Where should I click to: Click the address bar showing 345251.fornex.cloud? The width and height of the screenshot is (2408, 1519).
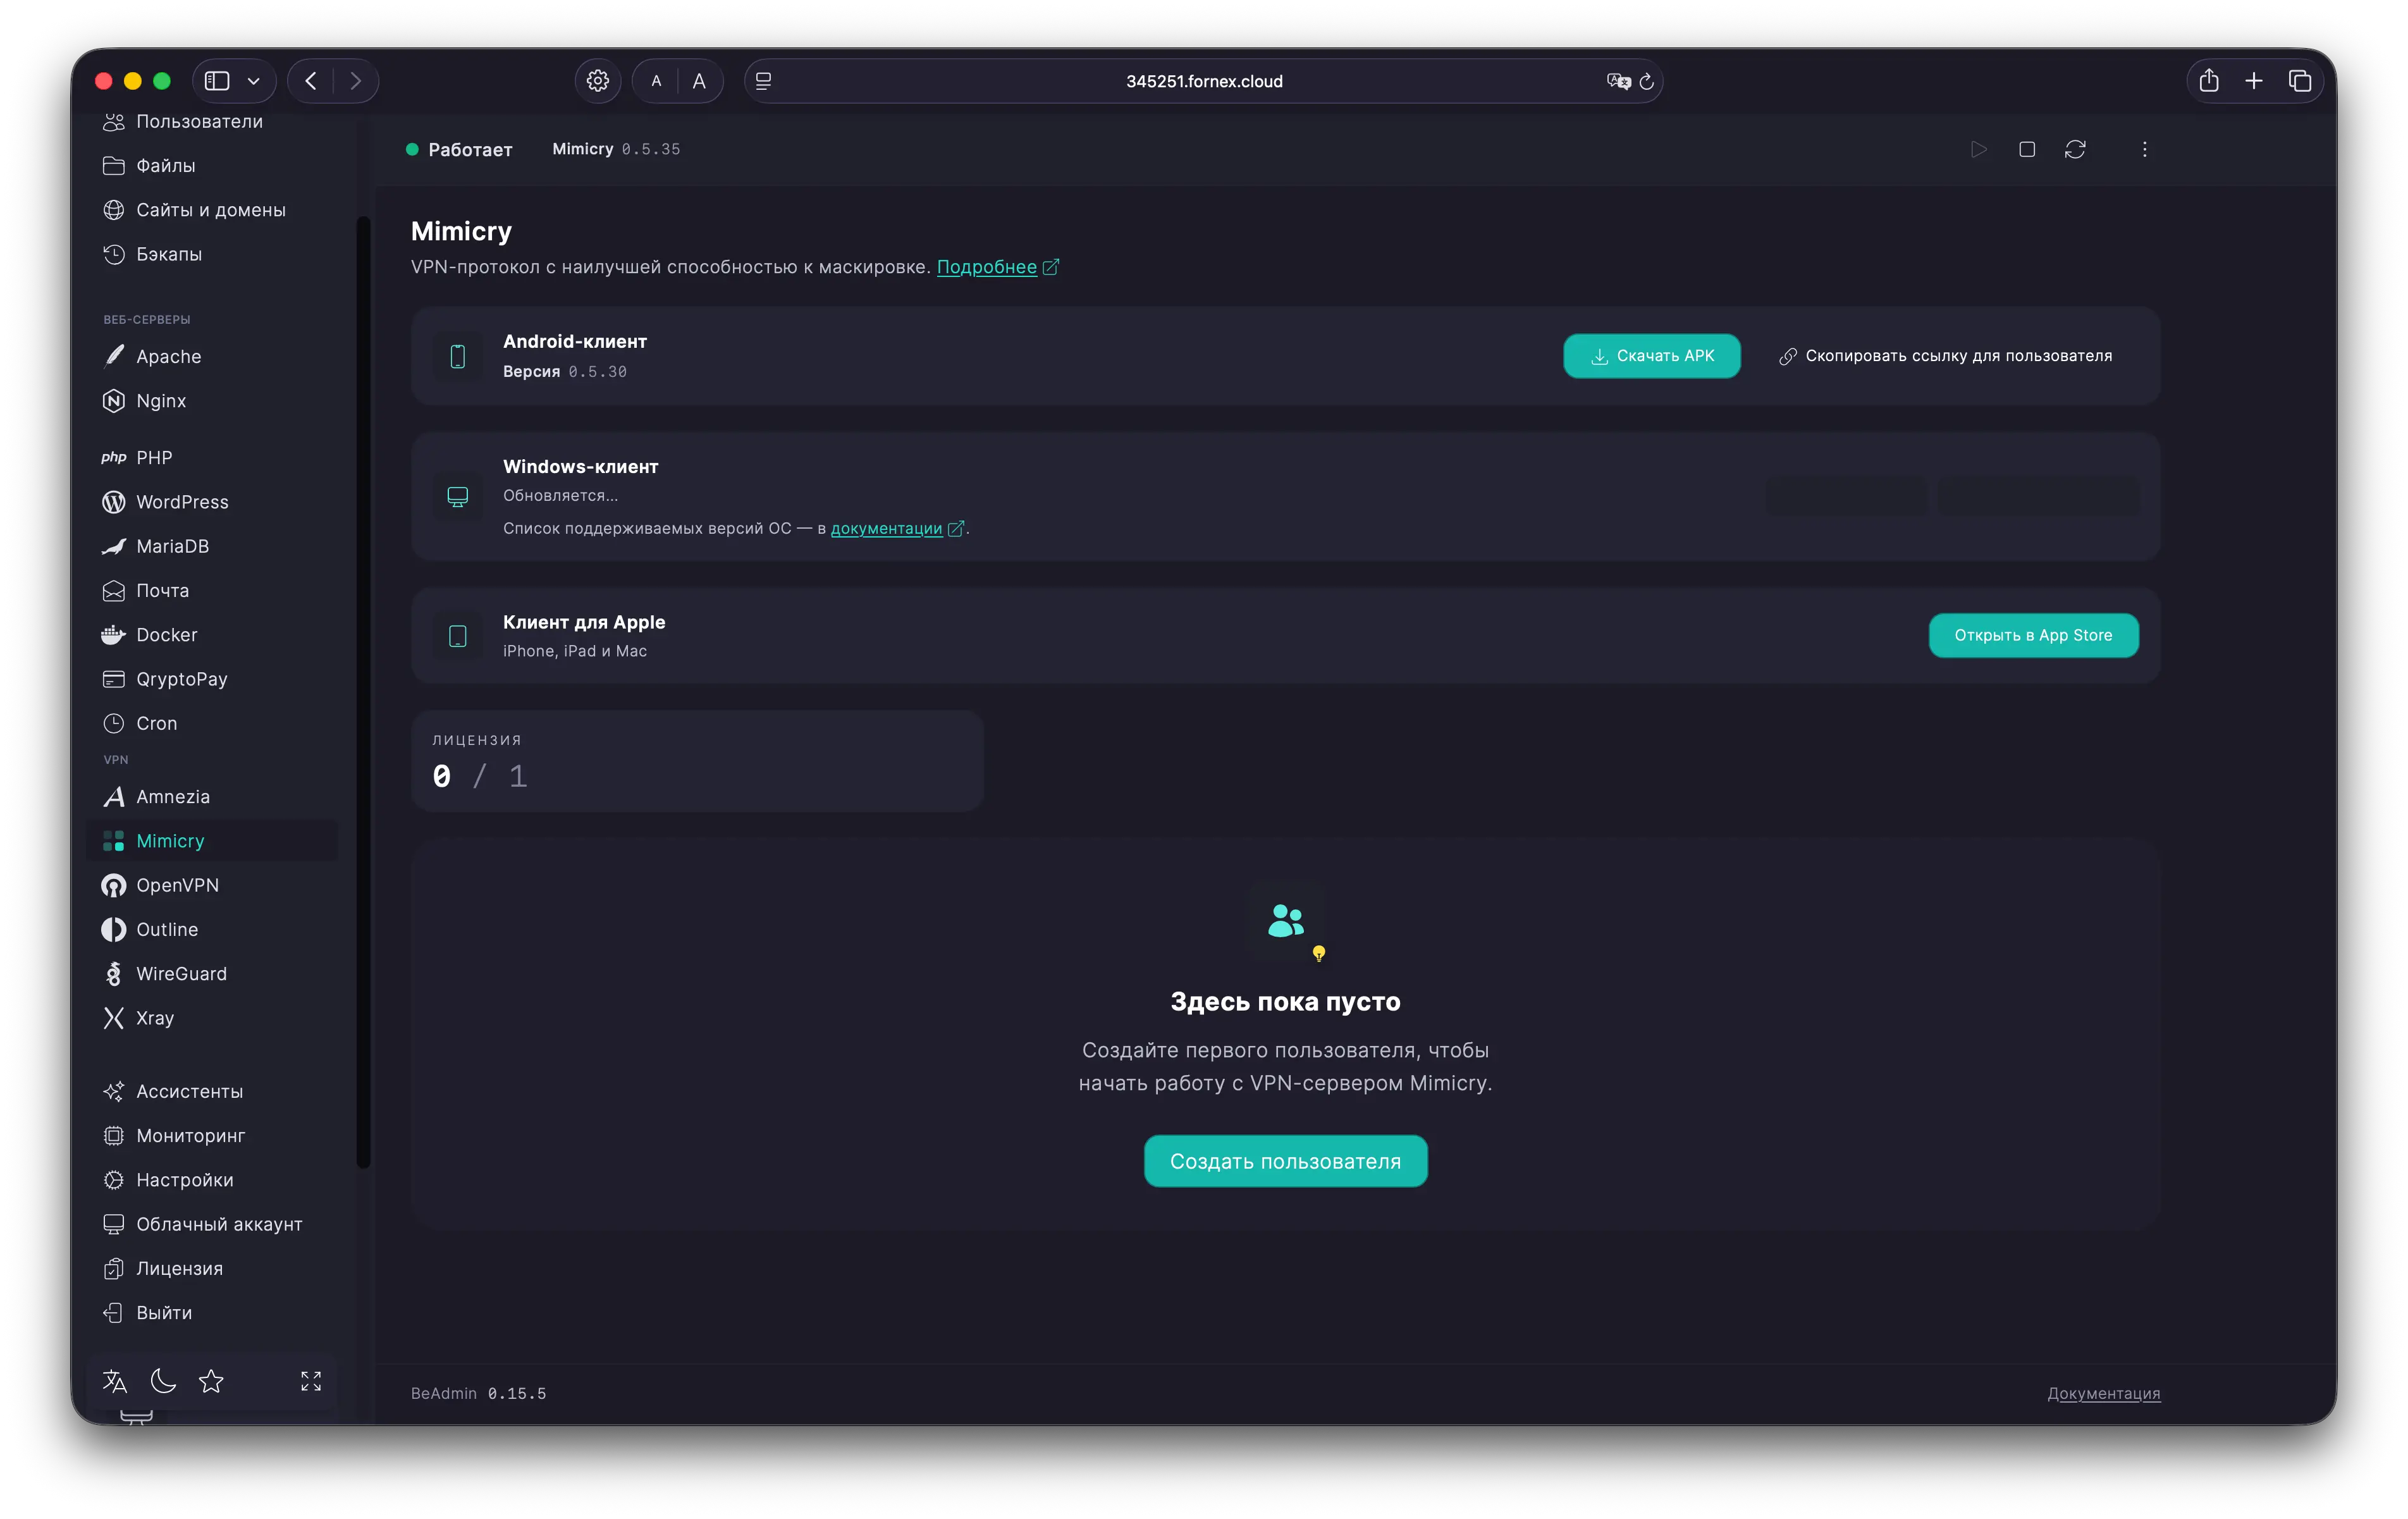pos(1203,81)
